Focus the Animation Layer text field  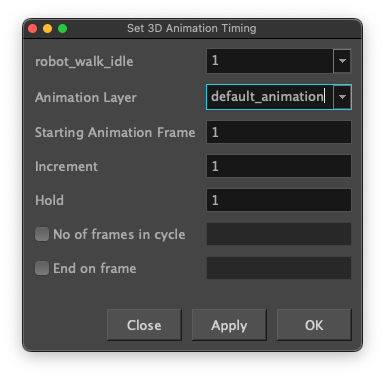270,97
